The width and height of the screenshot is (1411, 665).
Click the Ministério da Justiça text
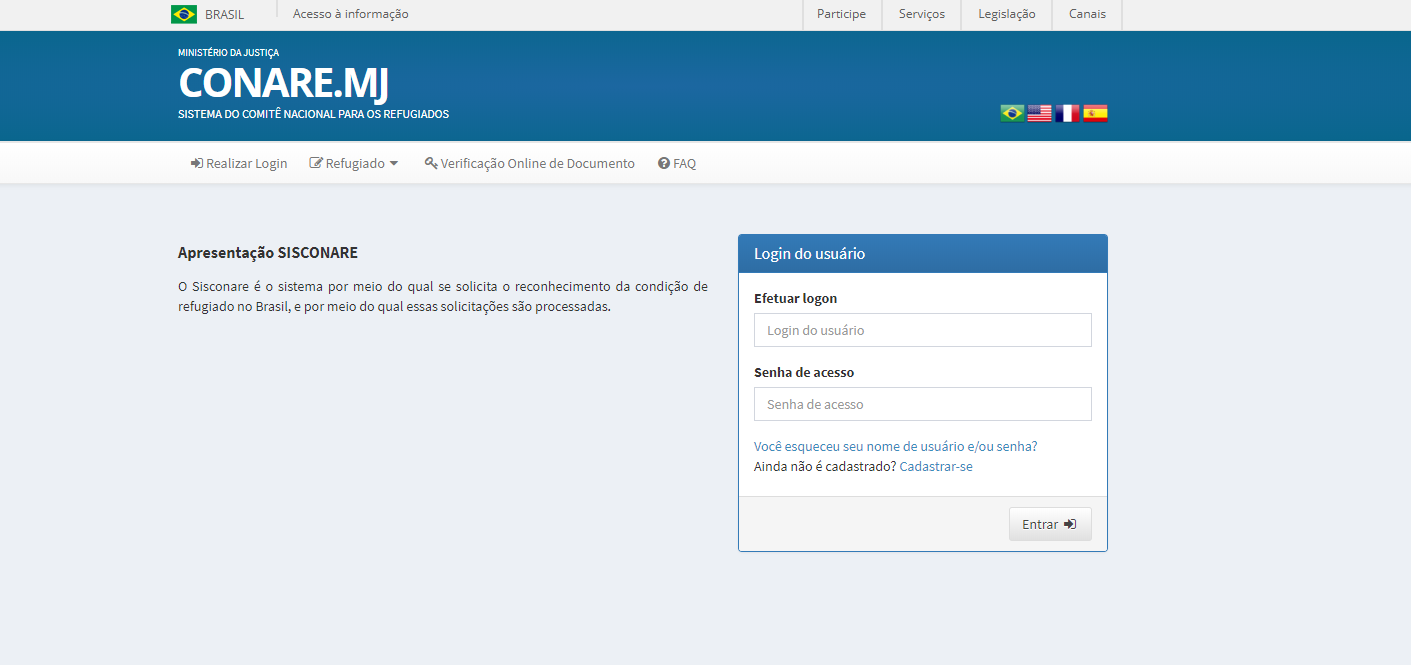(229, 52)
